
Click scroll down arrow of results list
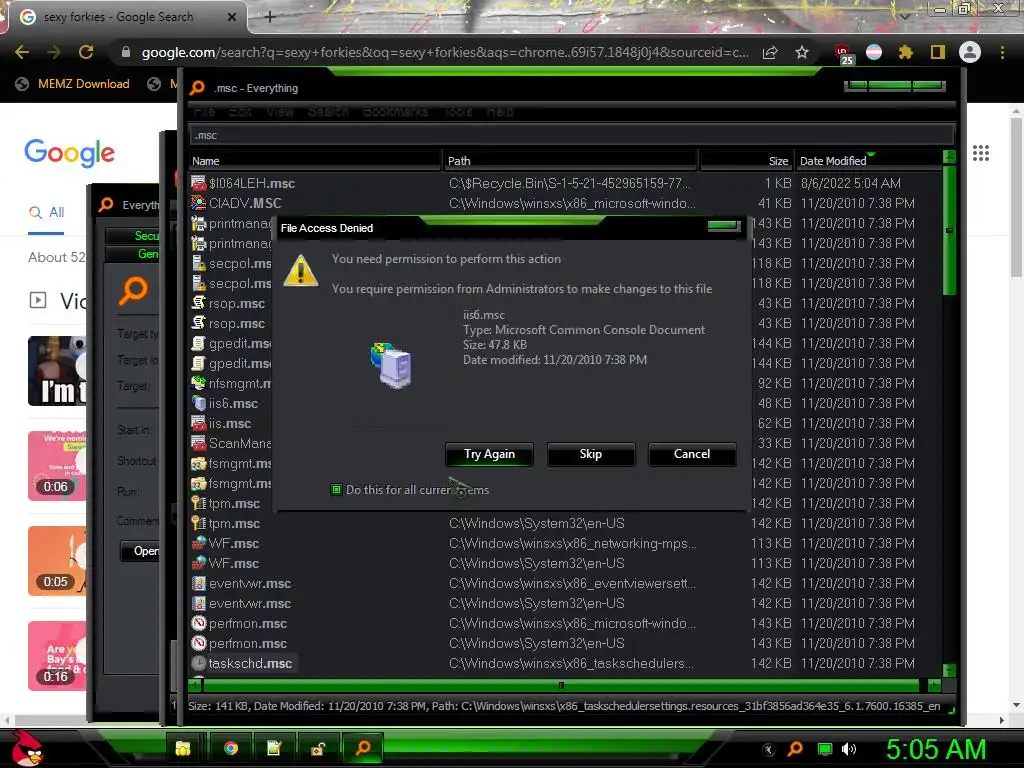click(x=950, y=670)
